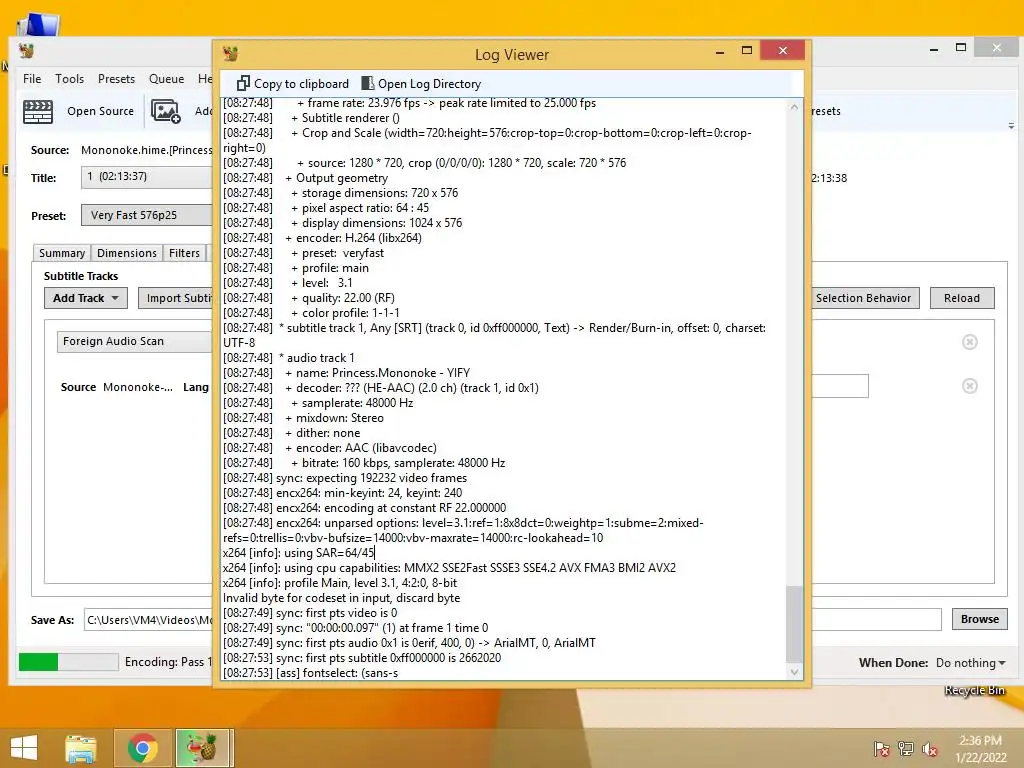
Task: Open Log Directory from Log Viewer toolbar
Action: [x=421, y=84]
